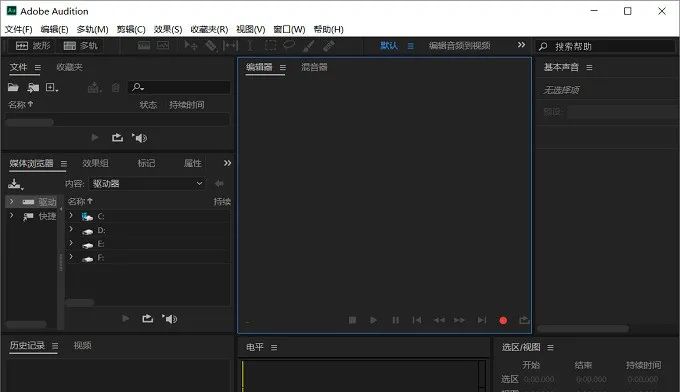The width and height of the screenshot is (680, 392).
Task: Toggle loop playback in Files panel
Action: coord(118,138)
